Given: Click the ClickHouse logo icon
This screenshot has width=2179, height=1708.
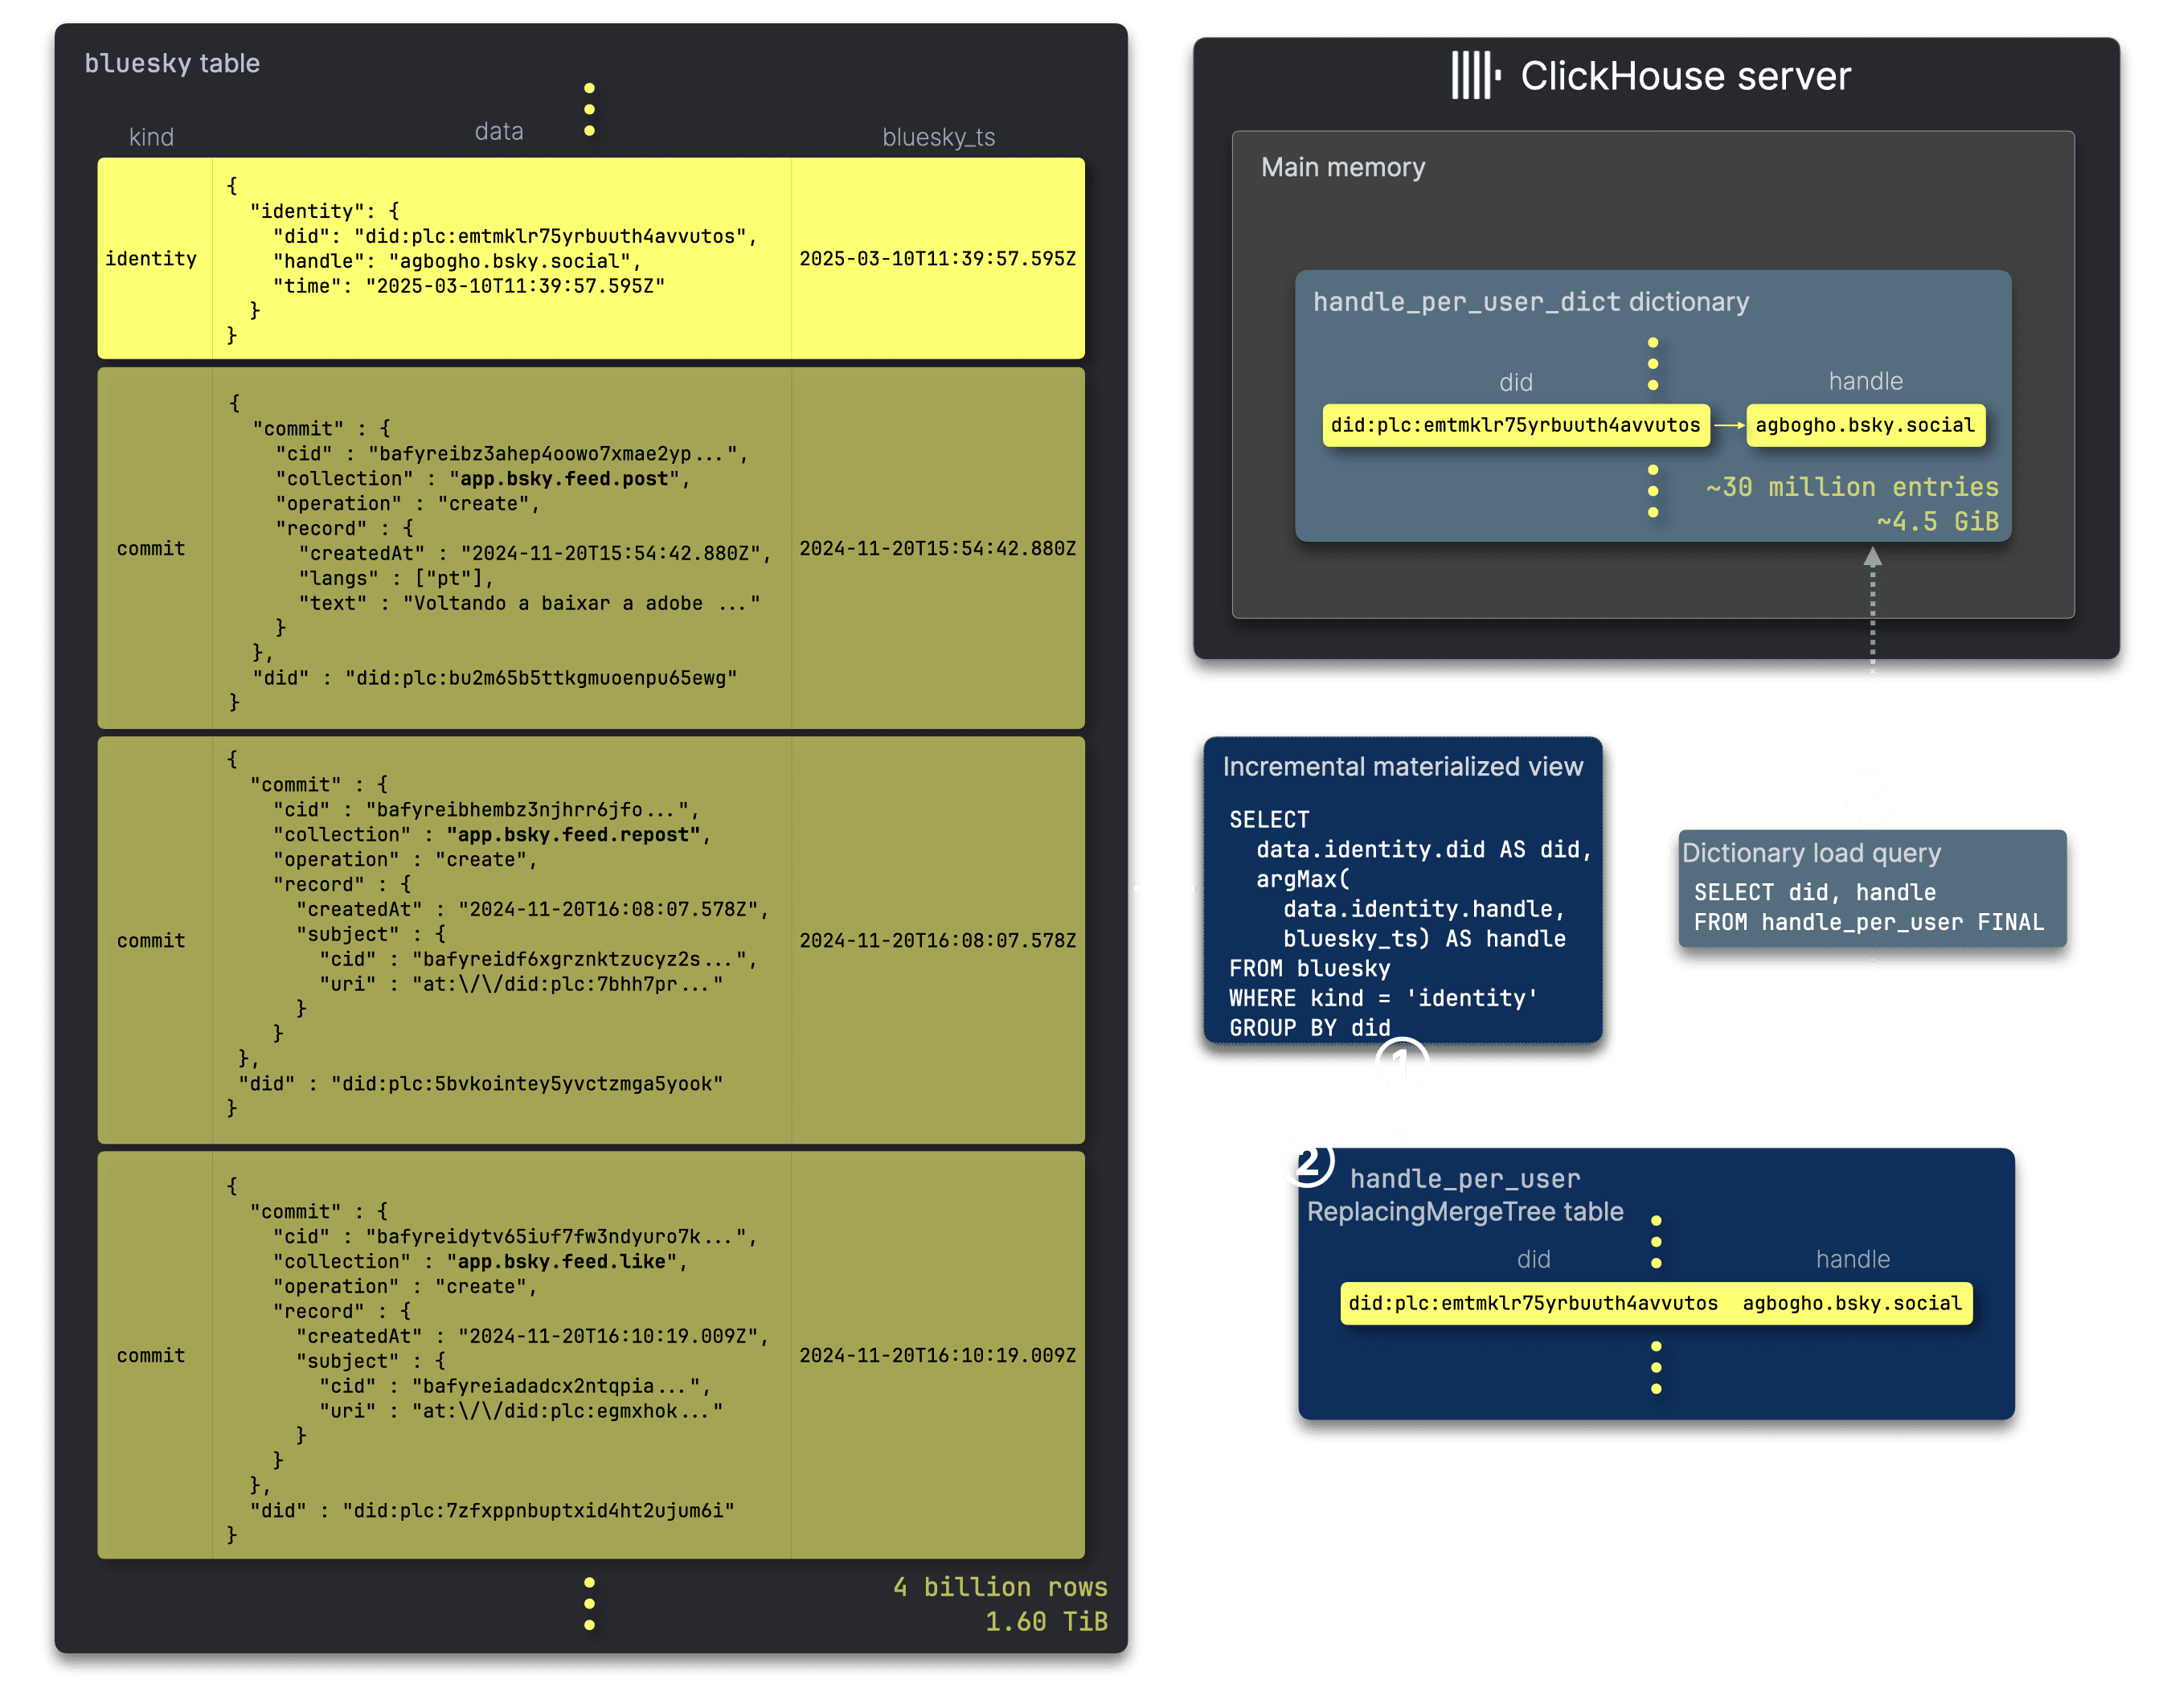Looking at the screenshot, I should (x=1476, y=76).
